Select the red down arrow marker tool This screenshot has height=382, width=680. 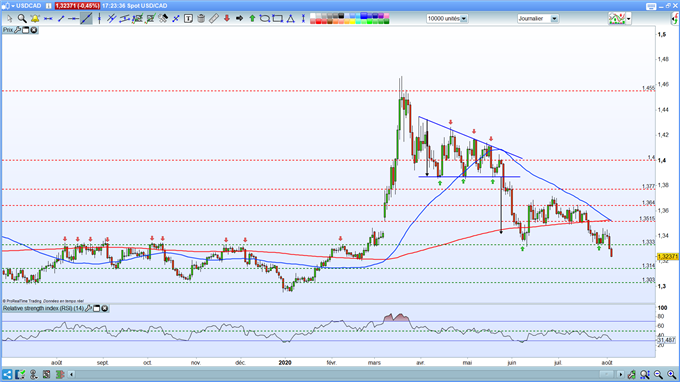227,19
